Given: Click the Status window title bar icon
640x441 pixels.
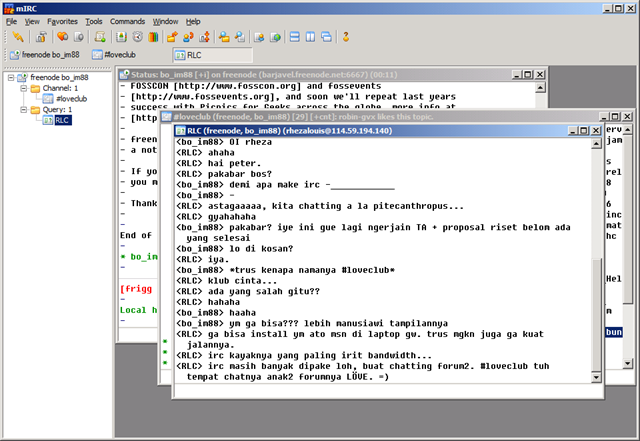Looking at the screenshot, I should pos(124,75).
